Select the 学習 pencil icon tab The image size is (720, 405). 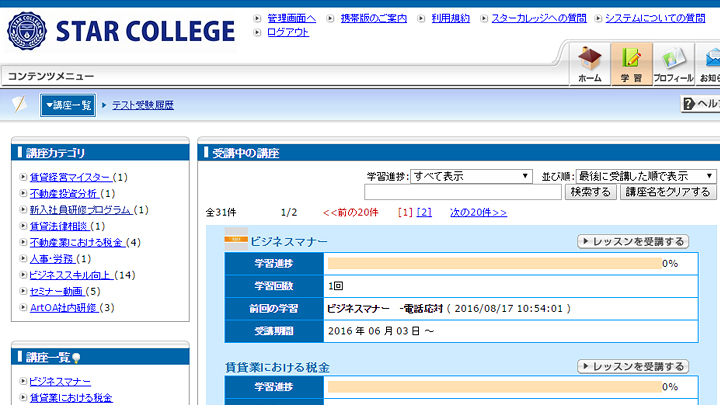pyautogui.click(x=631, y=64)
